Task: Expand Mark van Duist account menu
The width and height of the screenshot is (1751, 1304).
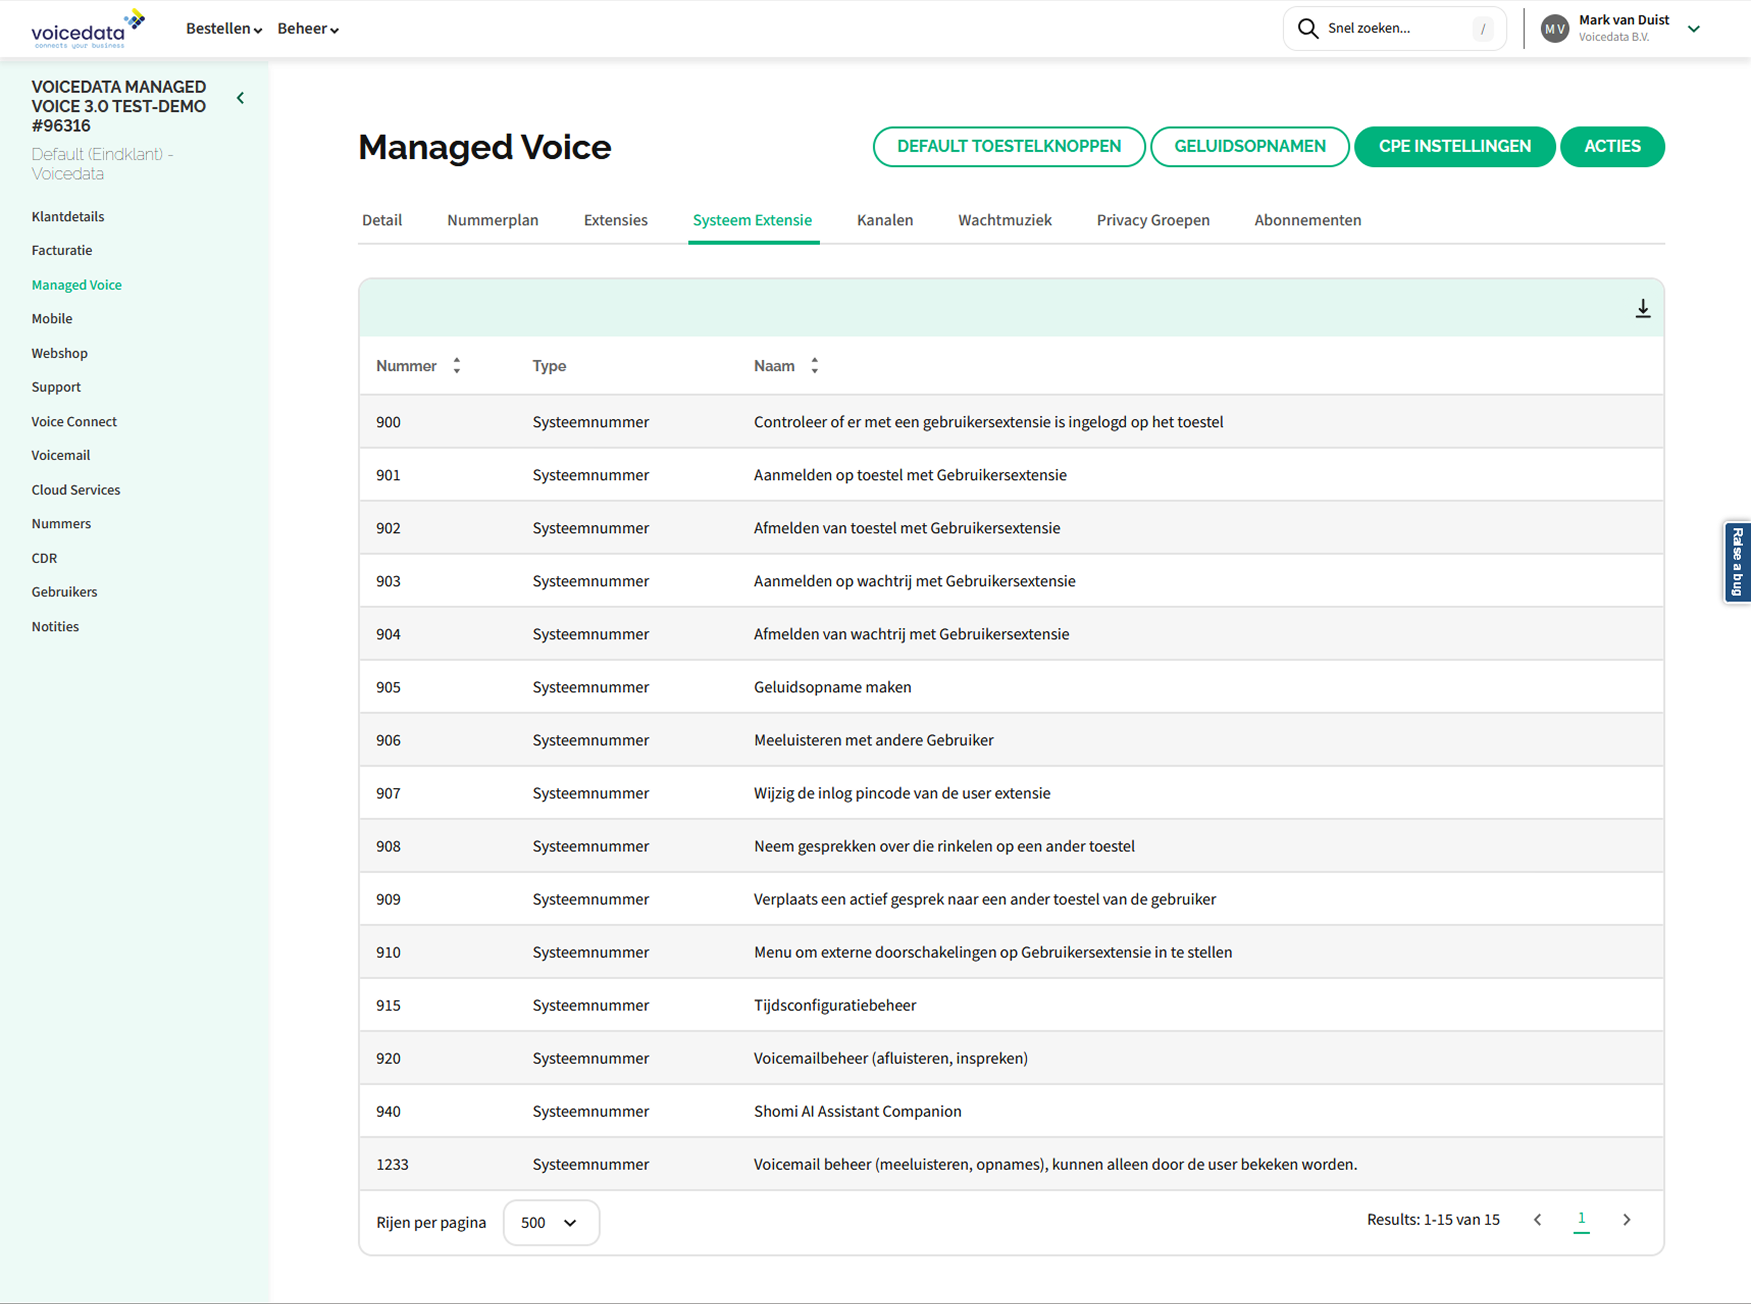Action: [x=1694, y=29]
